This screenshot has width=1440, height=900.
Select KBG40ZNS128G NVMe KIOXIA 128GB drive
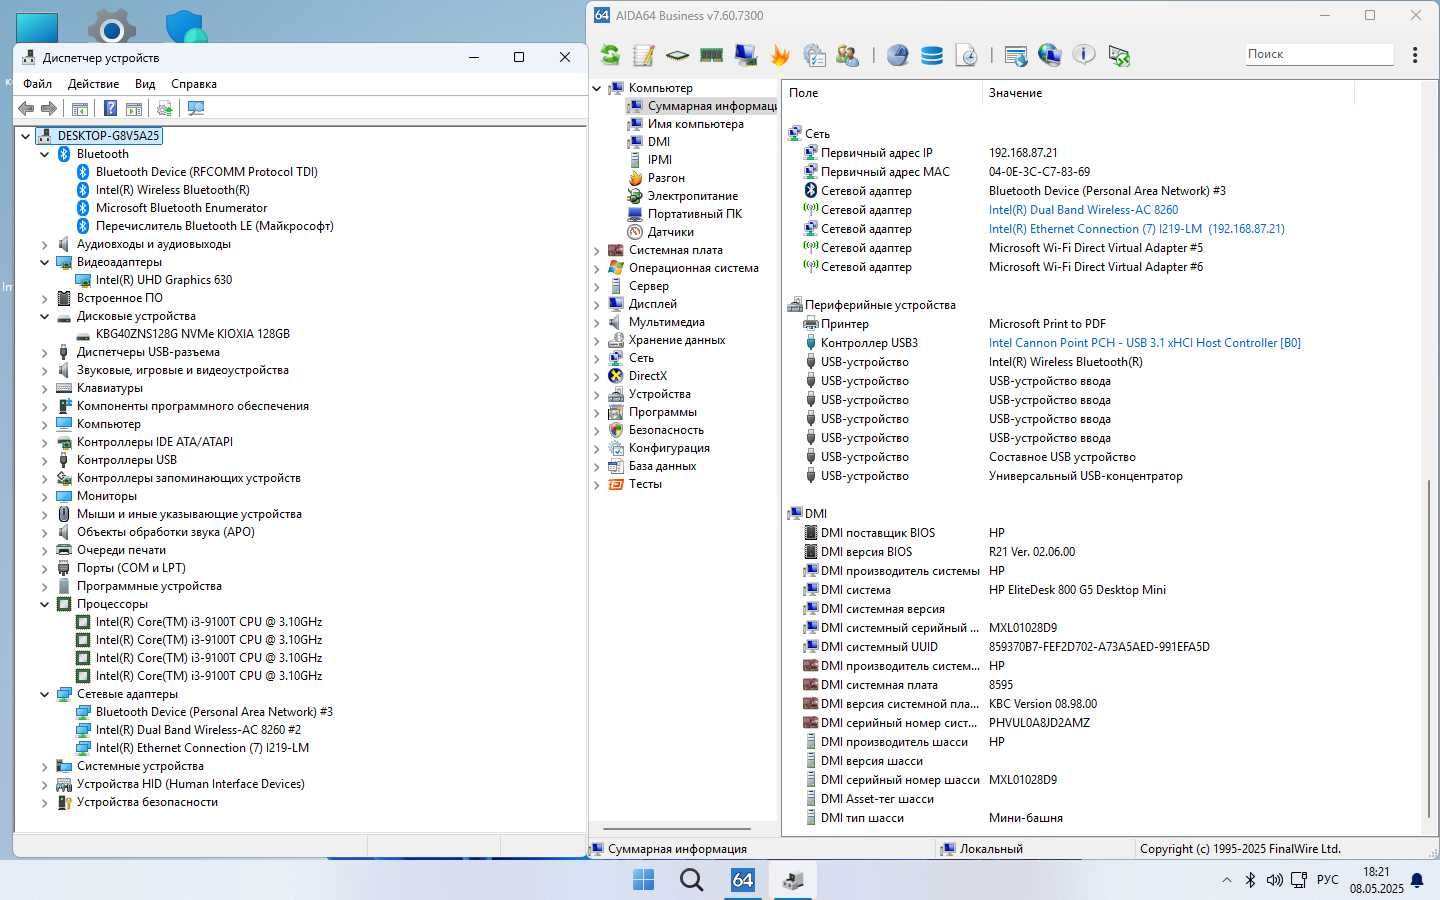click(x=193, y=334)
